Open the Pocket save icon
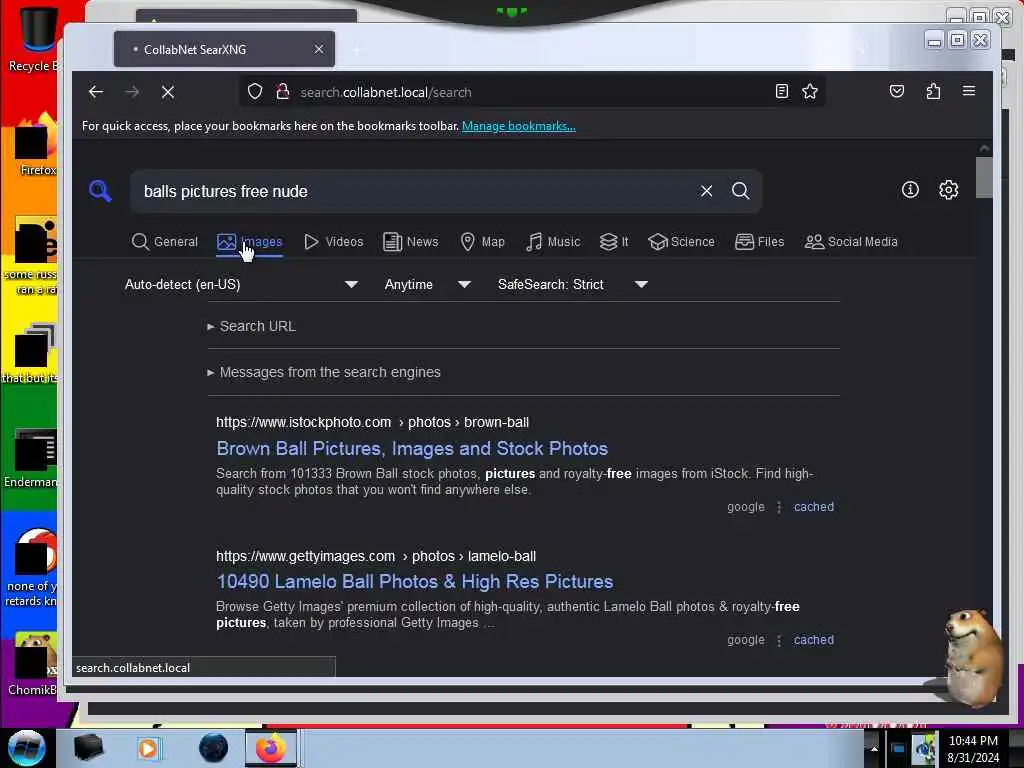The height and width of the screenshot is (768, 1024). 897,91
